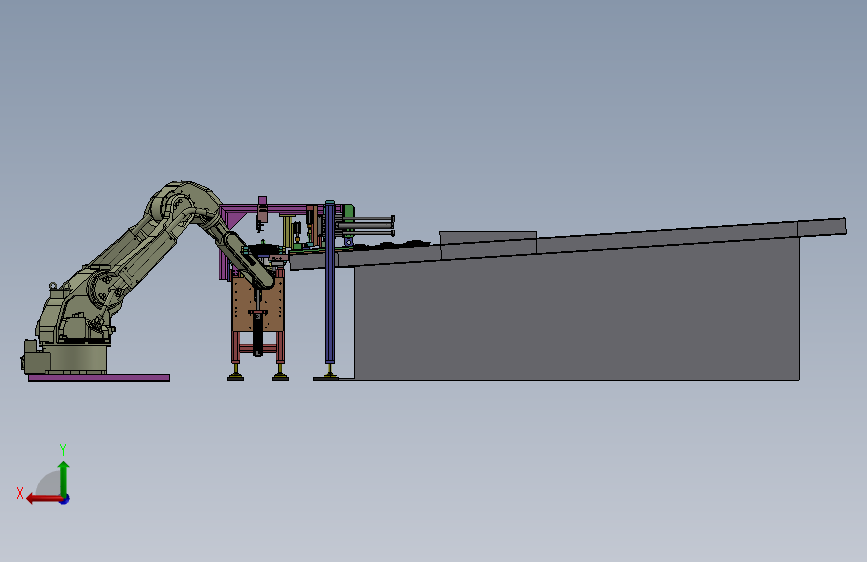This screenshot has width=867, height=562.
Task: Select the purple base plate under robot
Action: coord(99,378)
